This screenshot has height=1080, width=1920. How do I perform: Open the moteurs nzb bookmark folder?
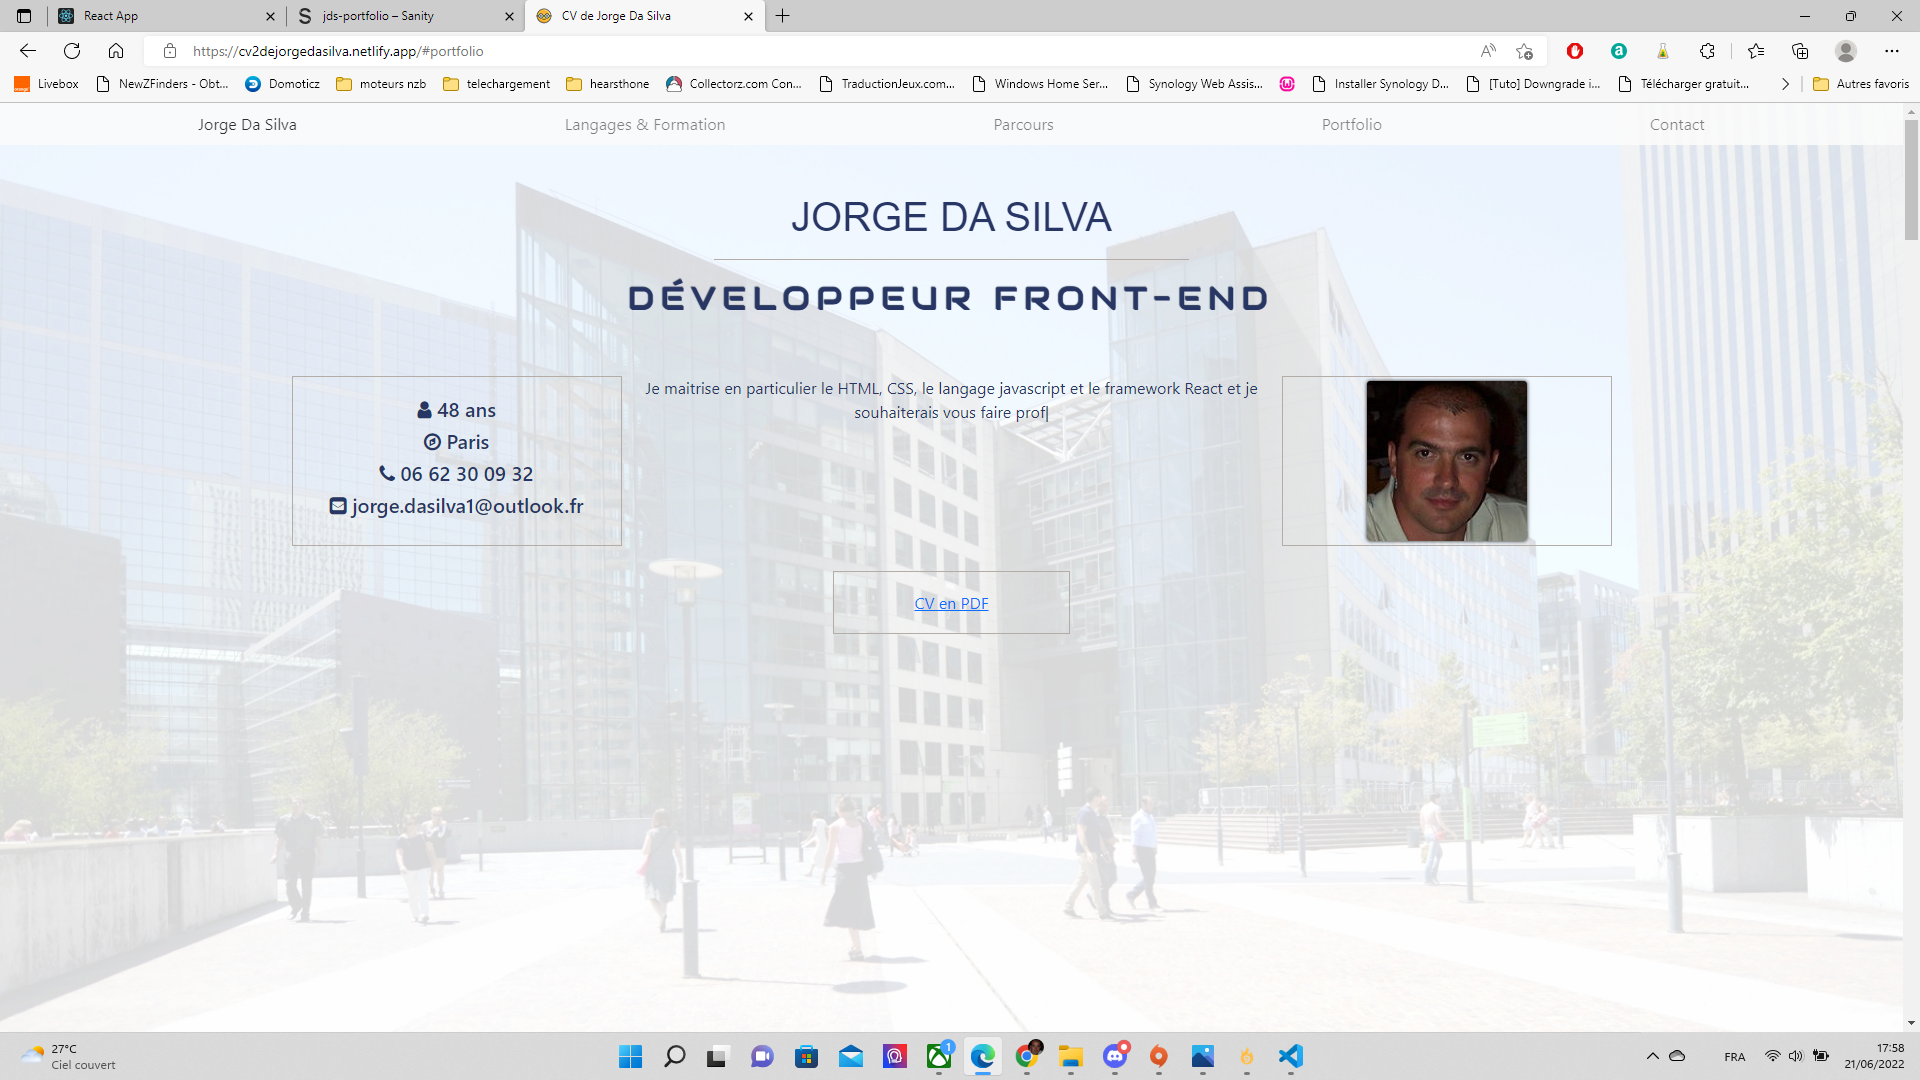[x=381, y=84]
